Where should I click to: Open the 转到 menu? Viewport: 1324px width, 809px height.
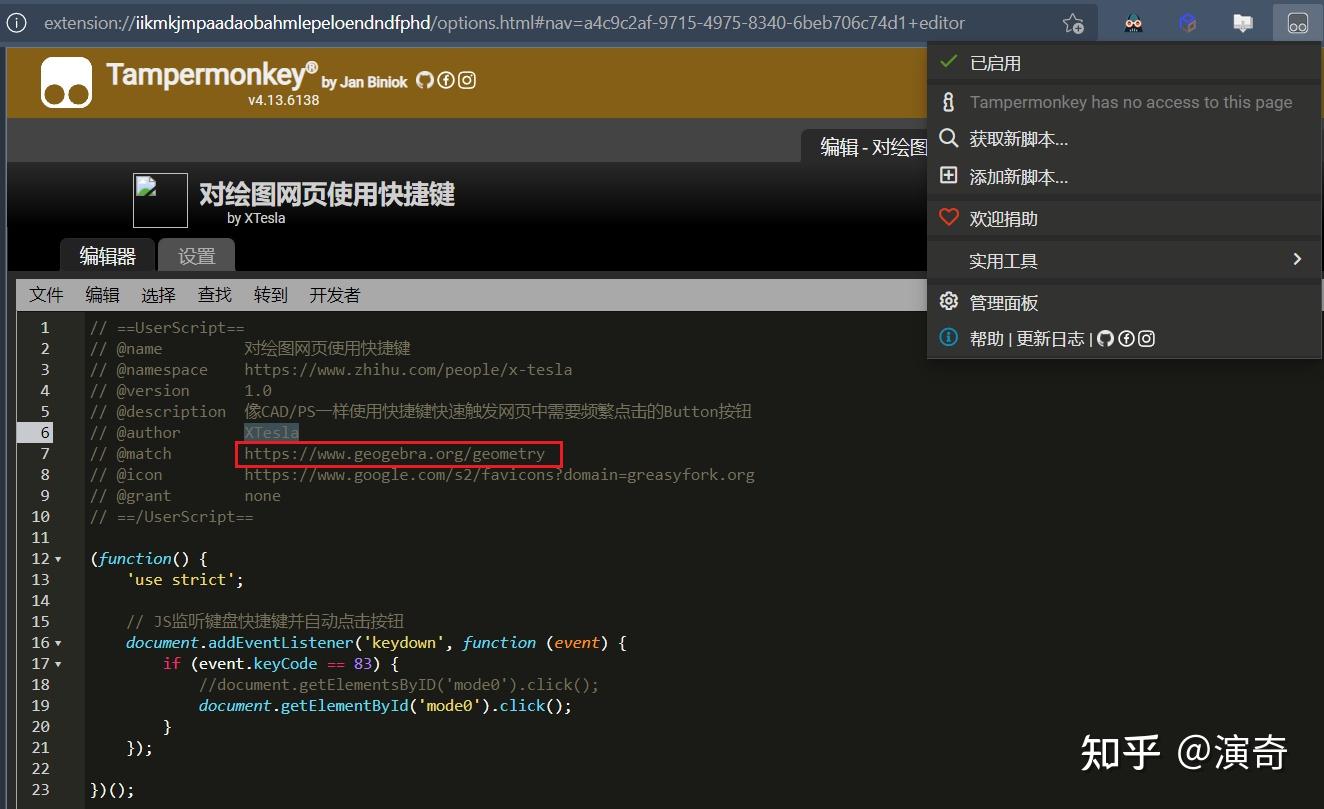click(270, 295)
